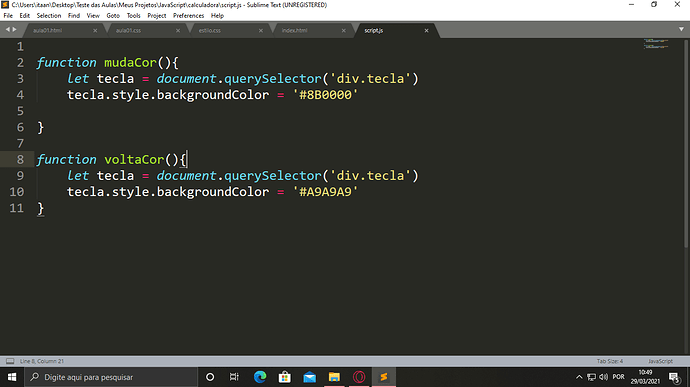Open the Goto menu

point(113,15)
